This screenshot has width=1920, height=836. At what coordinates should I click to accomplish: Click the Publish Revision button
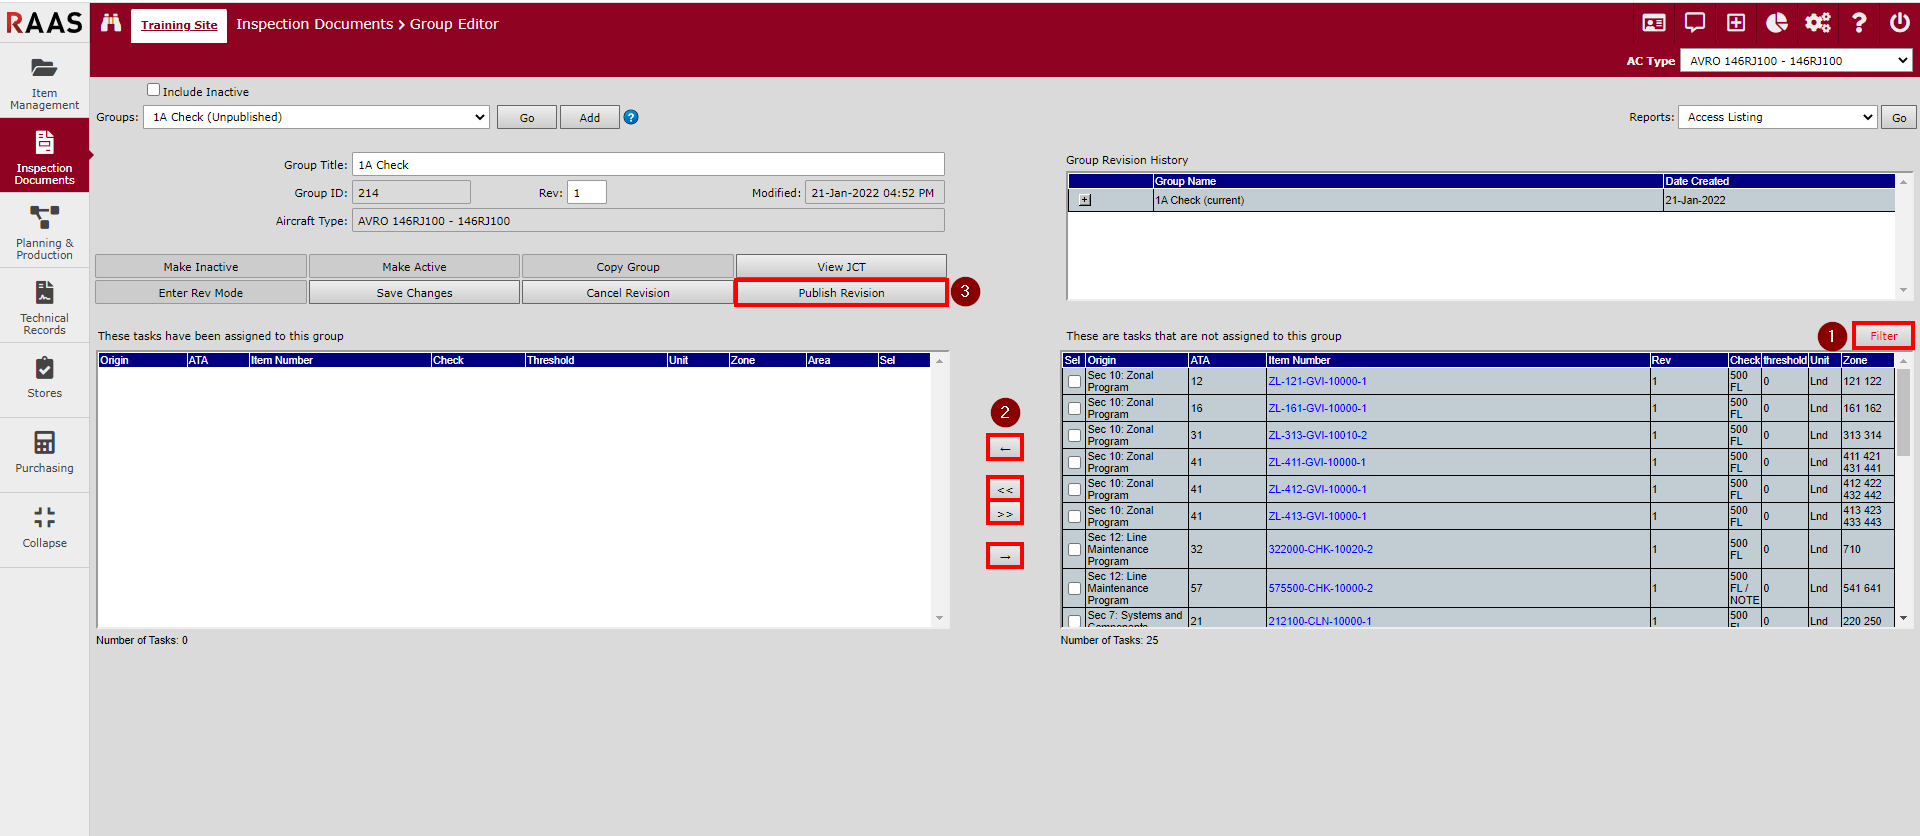pyautogui.click(x=841, y=293)
